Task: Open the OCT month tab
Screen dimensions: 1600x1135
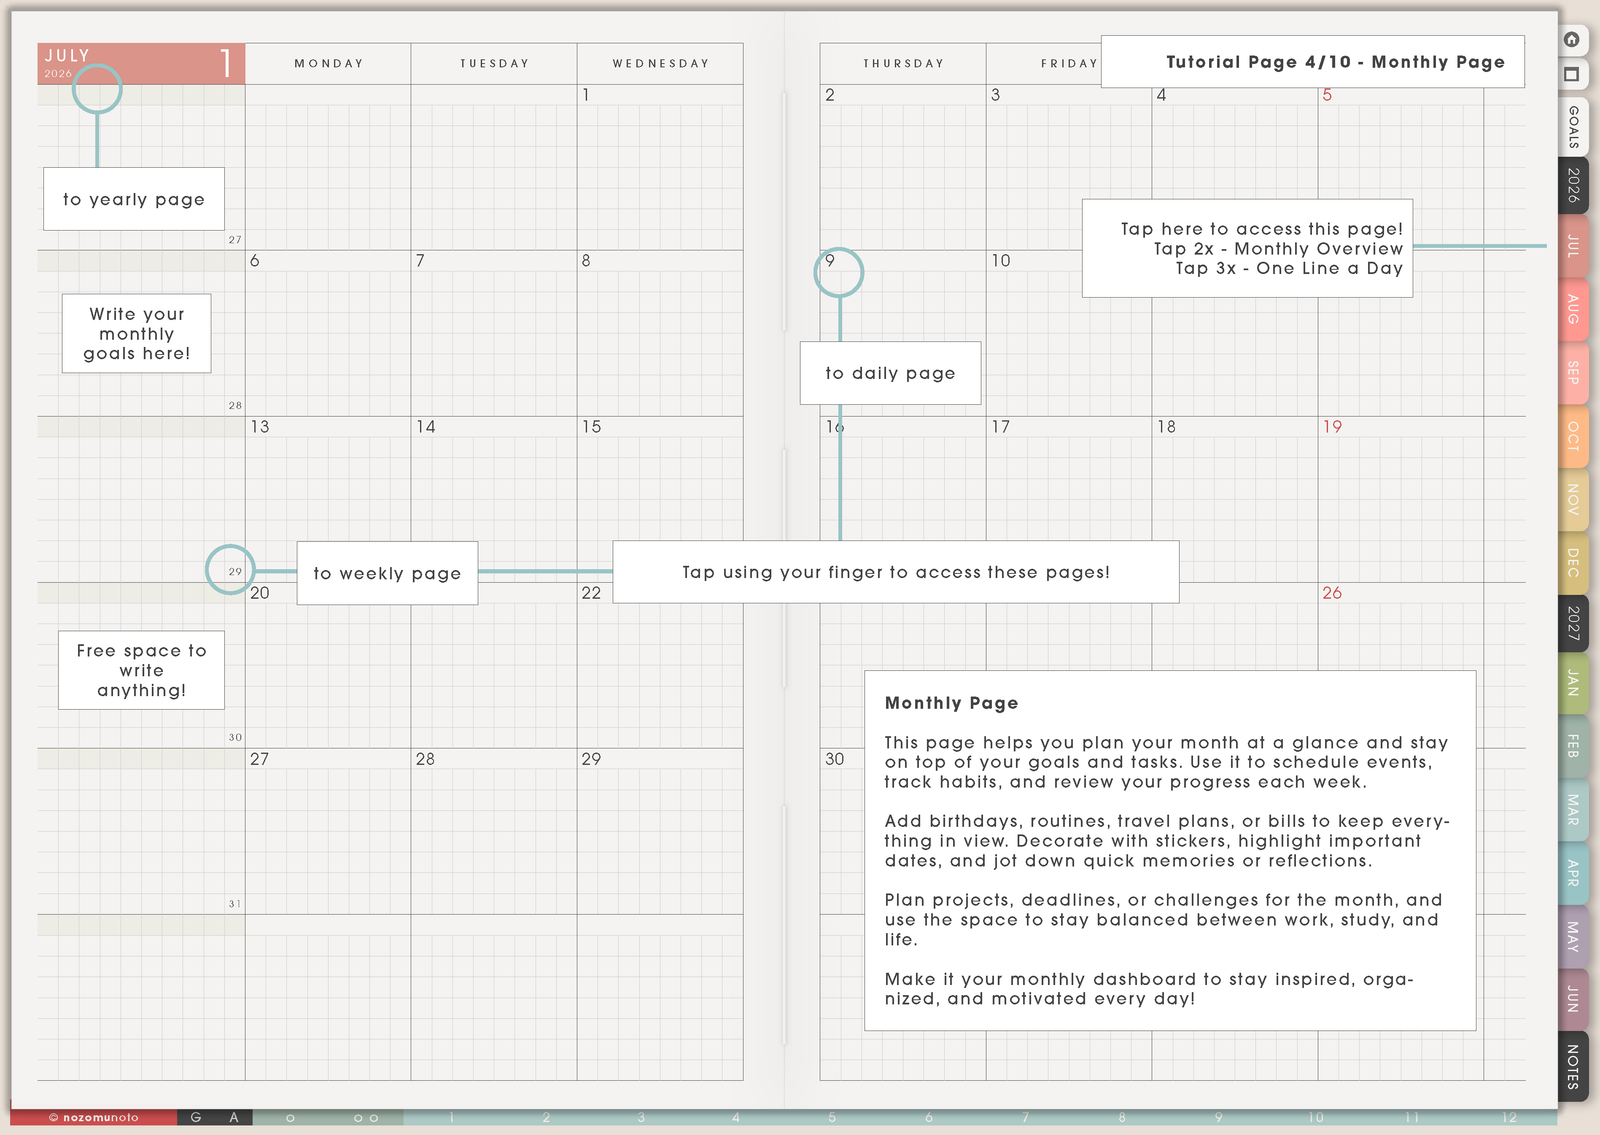Action: click(1573, 436)
